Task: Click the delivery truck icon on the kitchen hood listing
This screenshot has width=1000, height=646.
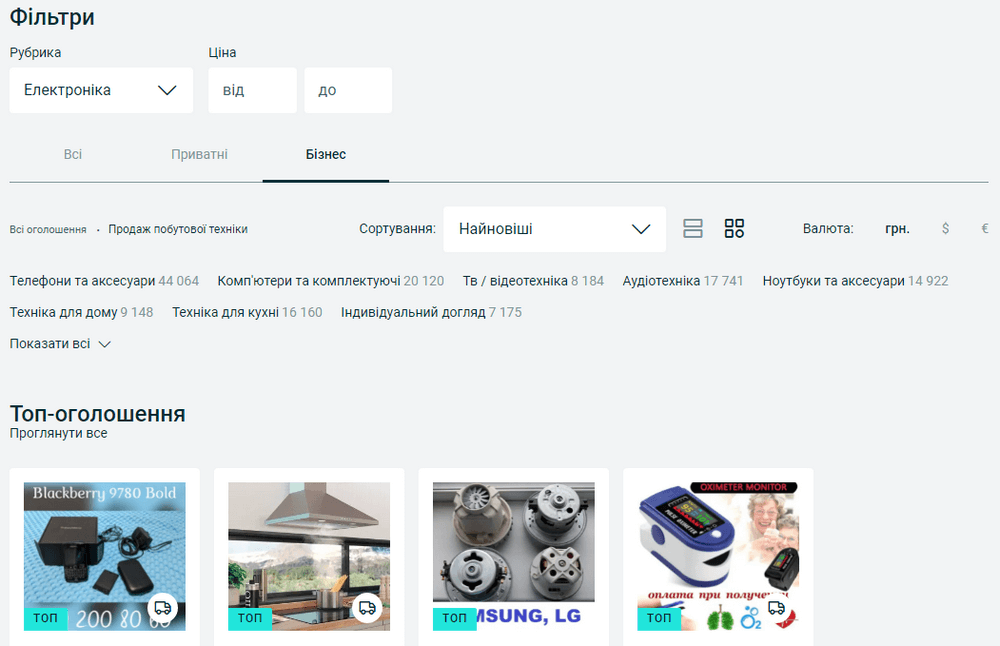Action: (x=367, y=607)
